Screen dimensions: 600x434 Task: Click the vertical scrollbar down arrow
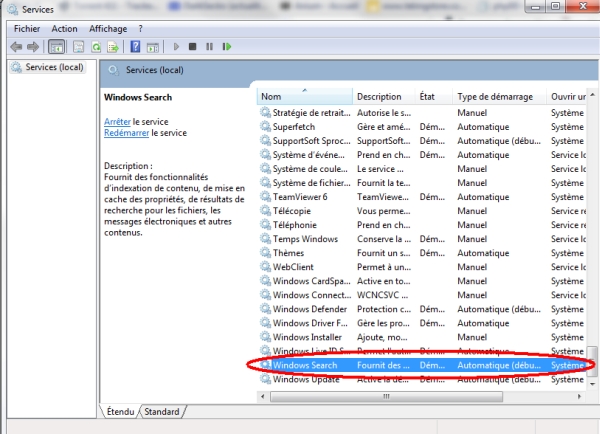point(592,384)
